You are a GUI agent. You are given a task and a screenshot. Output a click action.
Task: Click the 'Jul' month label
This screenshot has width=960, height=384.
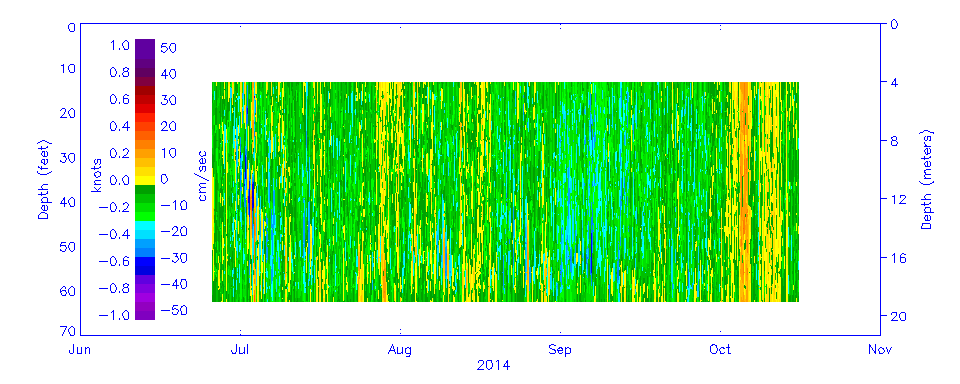click(241, 350)
